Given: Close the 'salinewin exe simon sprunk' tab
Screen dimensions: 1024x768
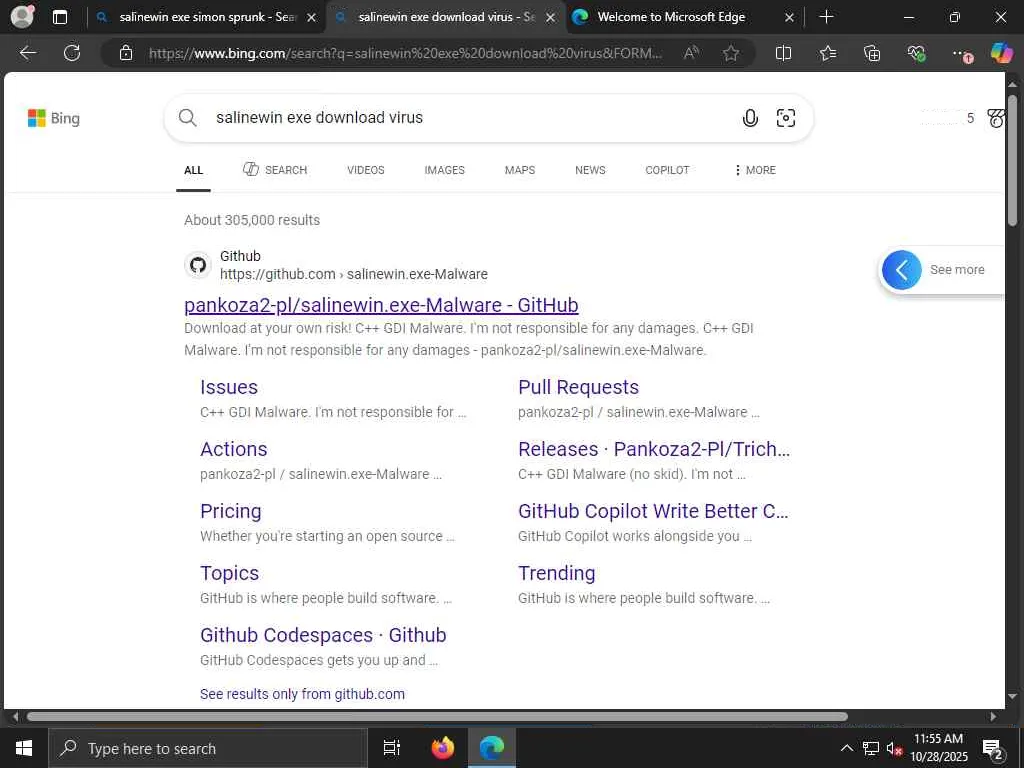Looking at the screenshot, I should (x=312, y=17).
